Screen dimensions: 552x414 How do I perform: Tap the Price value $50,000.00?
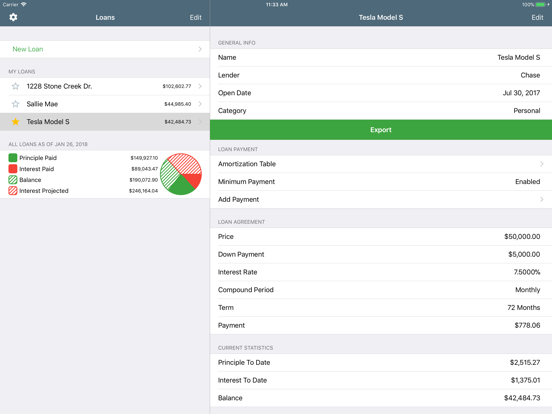click(522, 237)
